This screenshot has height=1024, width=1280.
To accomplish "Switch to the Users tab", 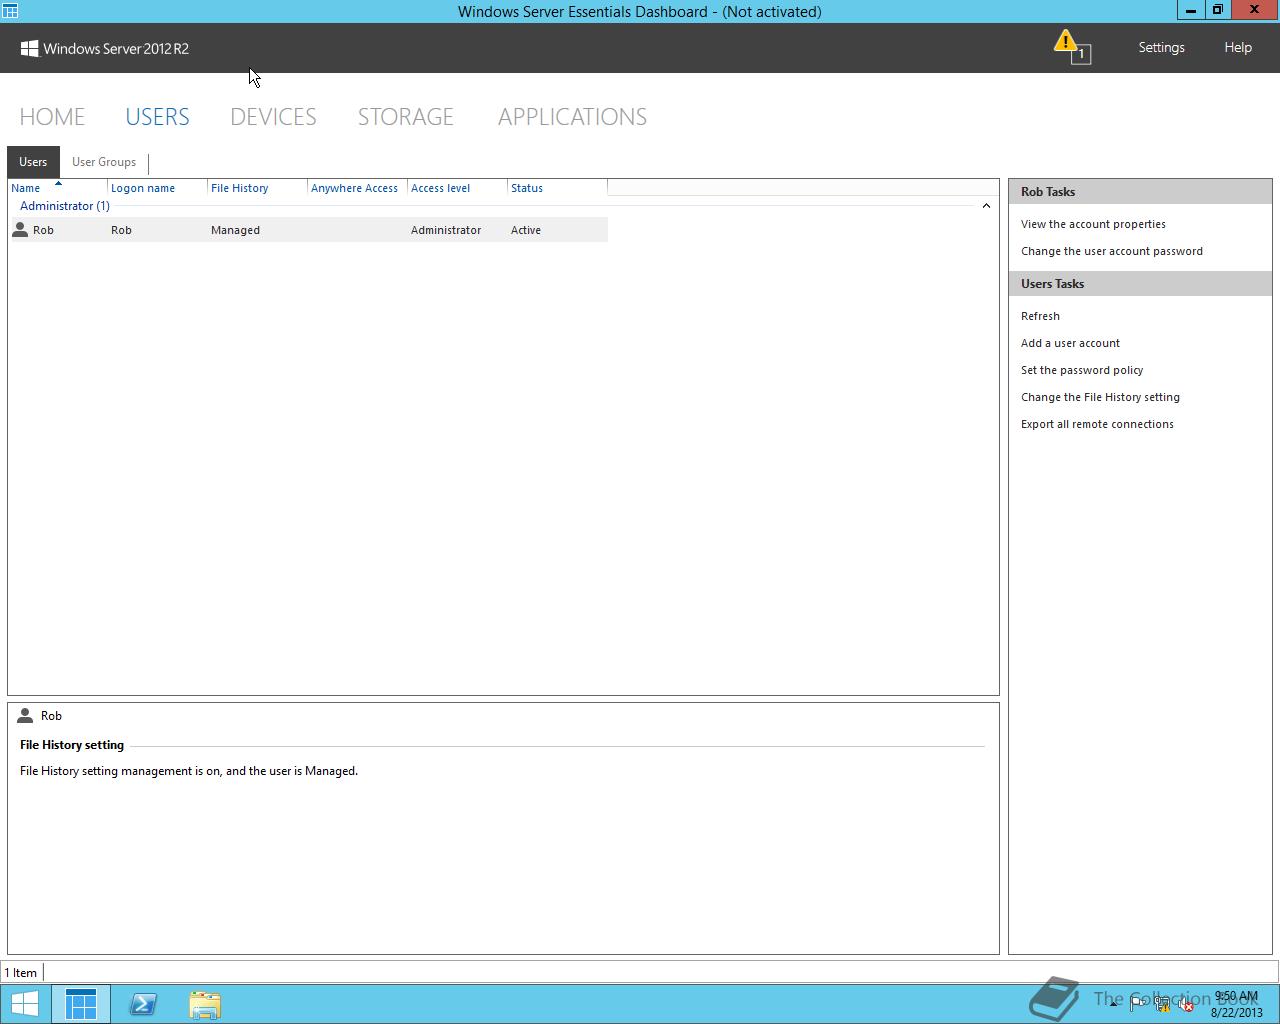I will coord(33,162).
